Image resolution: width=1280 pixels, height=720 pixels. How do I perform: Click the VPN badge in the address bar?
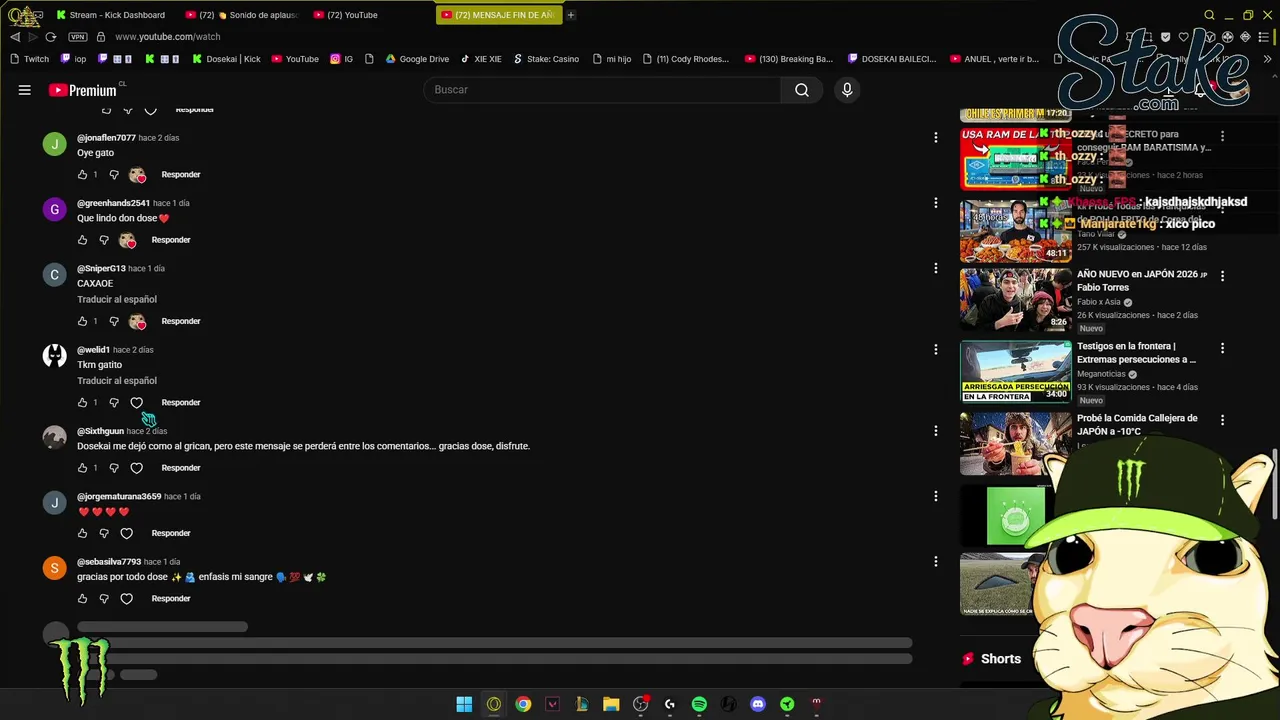click(78, 37)
